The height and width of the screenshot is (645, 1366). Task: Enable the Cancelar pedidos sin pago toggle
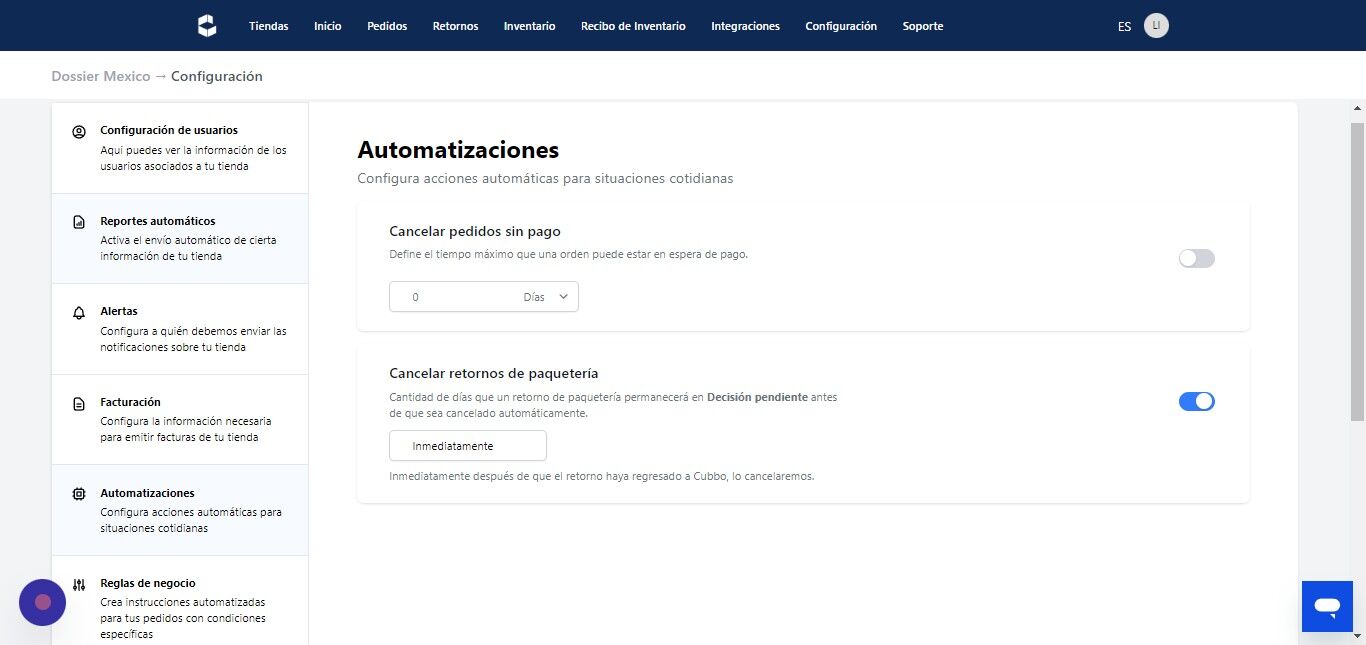[1196, 258]
